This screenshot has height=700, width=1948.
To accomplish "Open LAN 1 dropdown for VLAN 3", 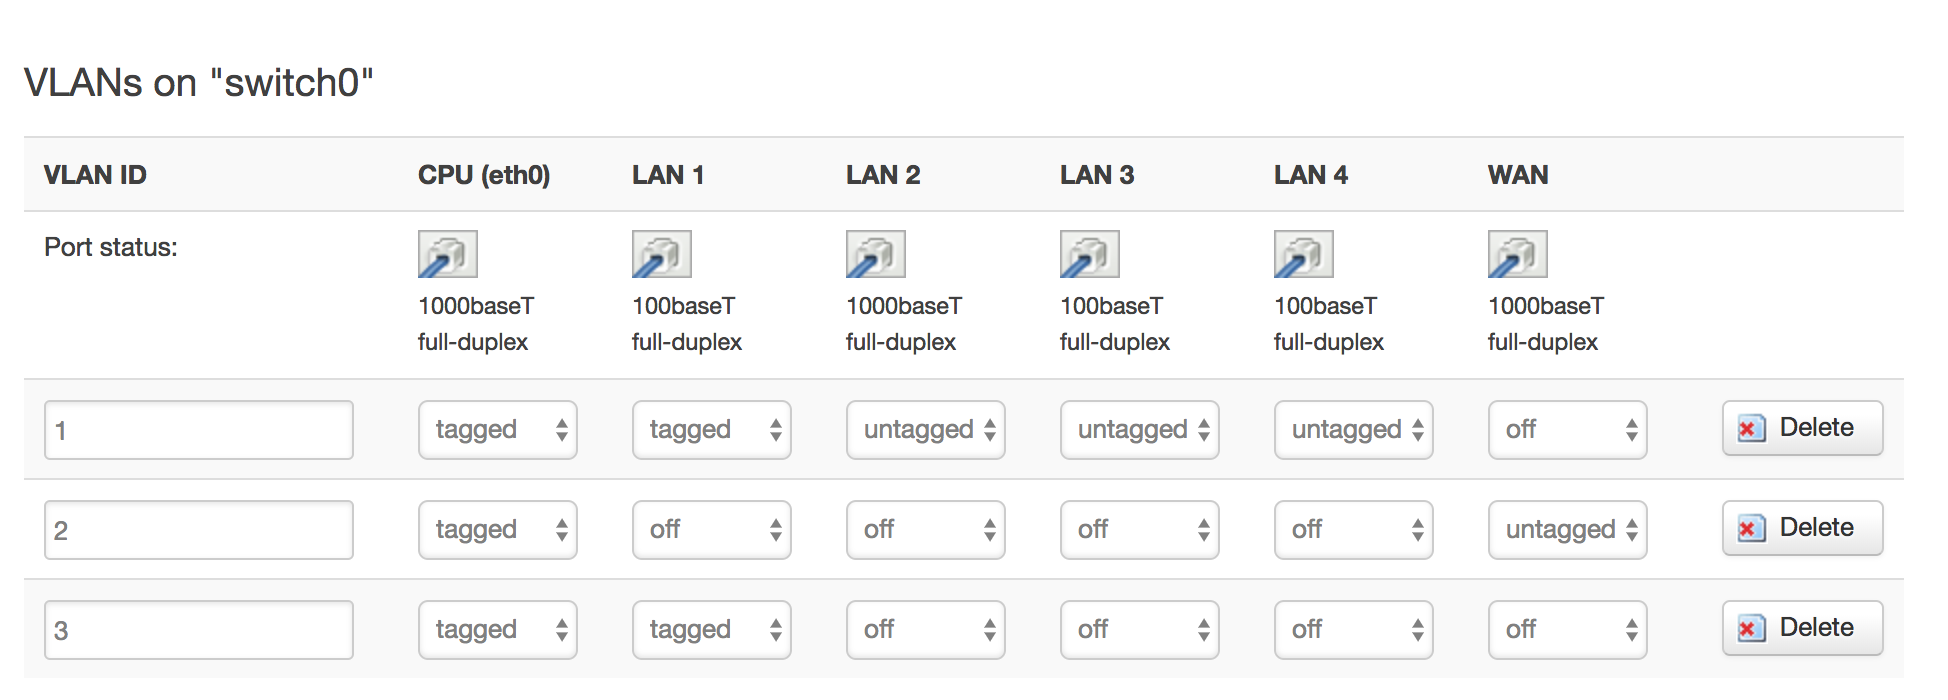I will 711,630.
